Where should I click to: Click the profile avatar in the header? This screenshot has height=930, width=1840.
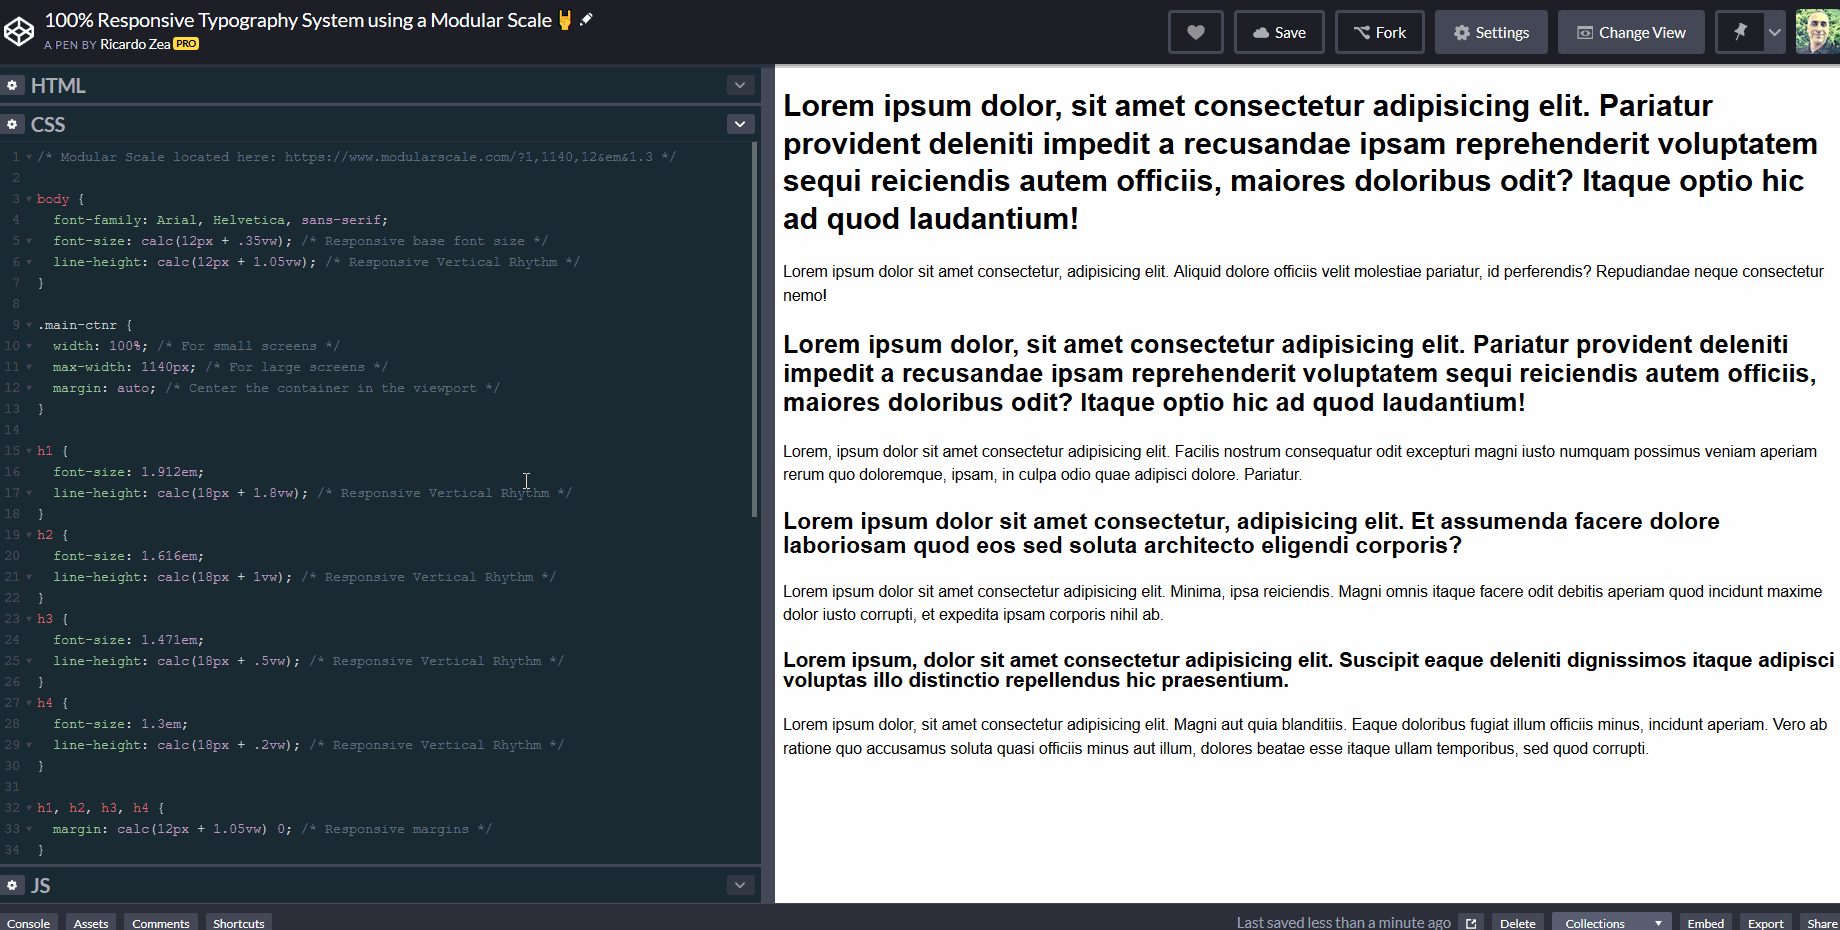[1816, 31]
